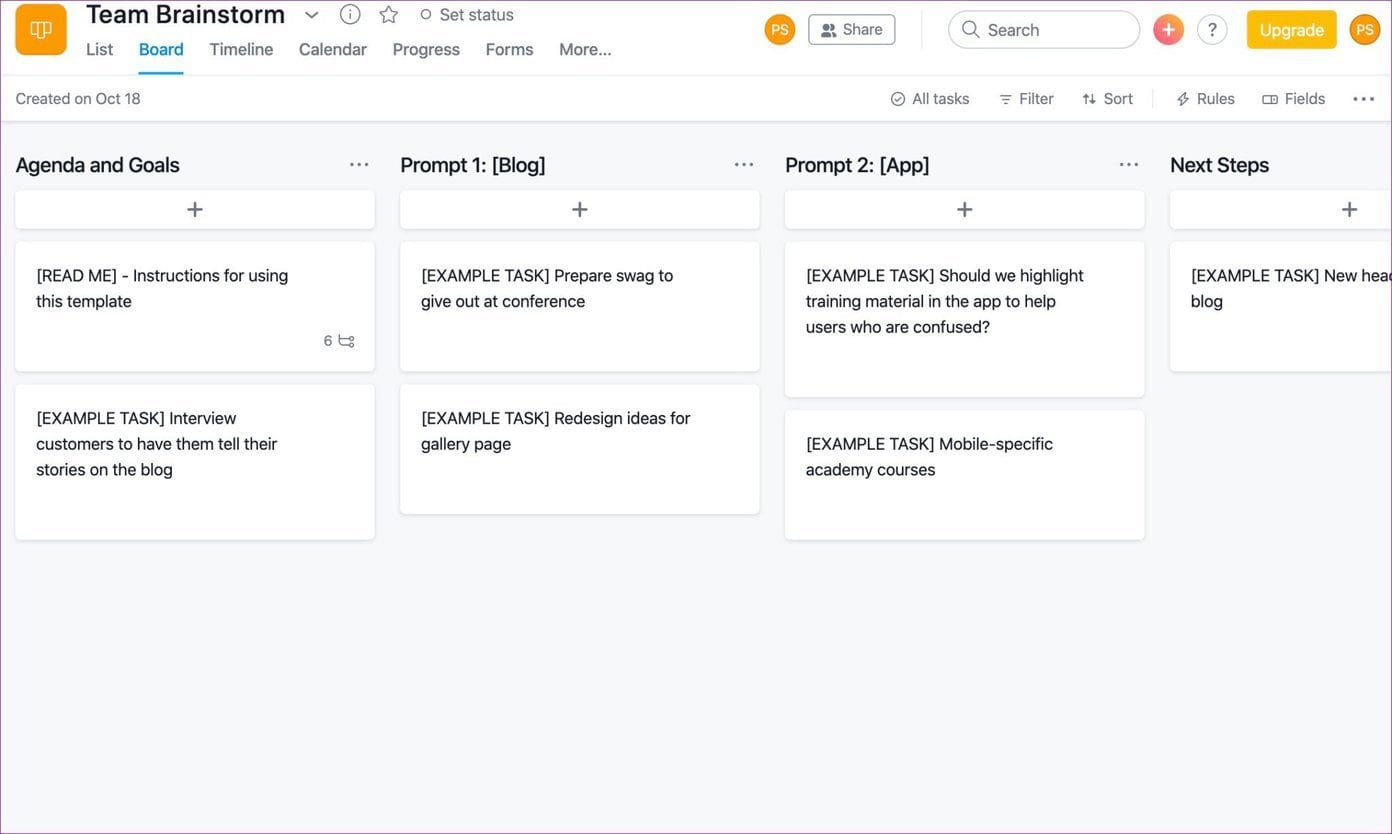Open the Prepare swag task card
This screenshot has width=1392, height=834.
coord(580,306)
